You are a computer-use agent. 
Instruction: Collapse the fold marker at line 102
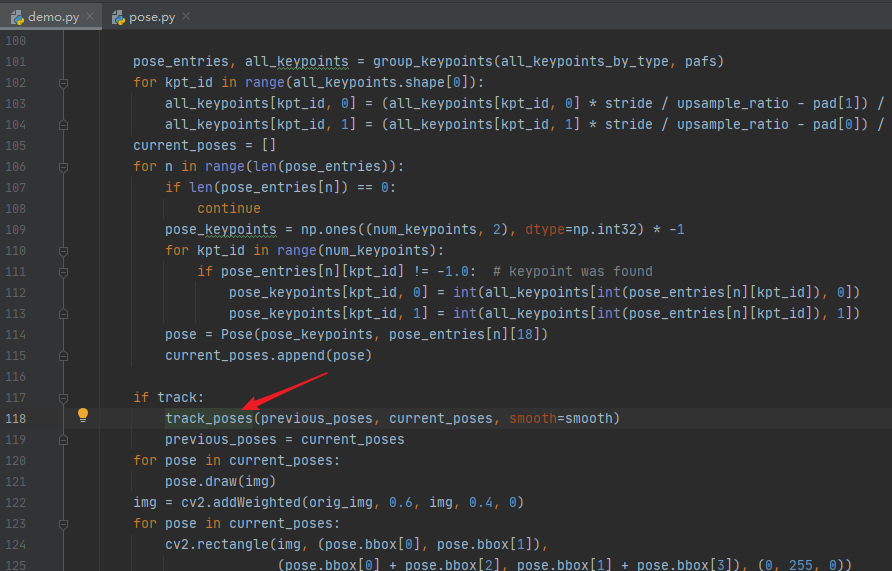tap(64, 83)
